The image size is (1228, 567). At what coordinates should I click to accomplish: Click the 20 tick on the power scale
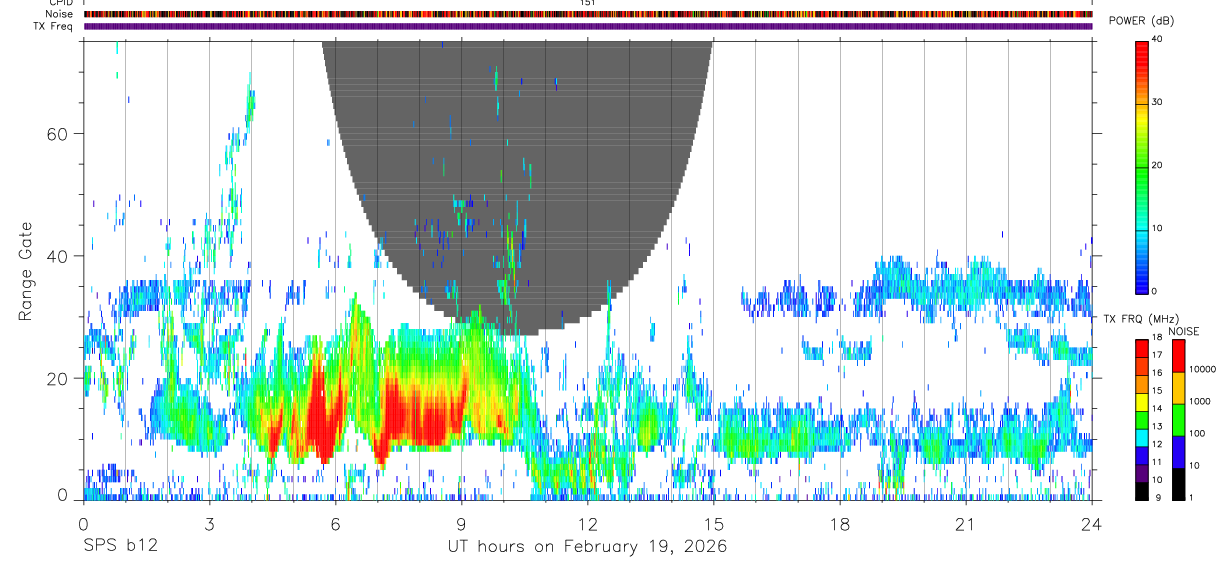1157,165
